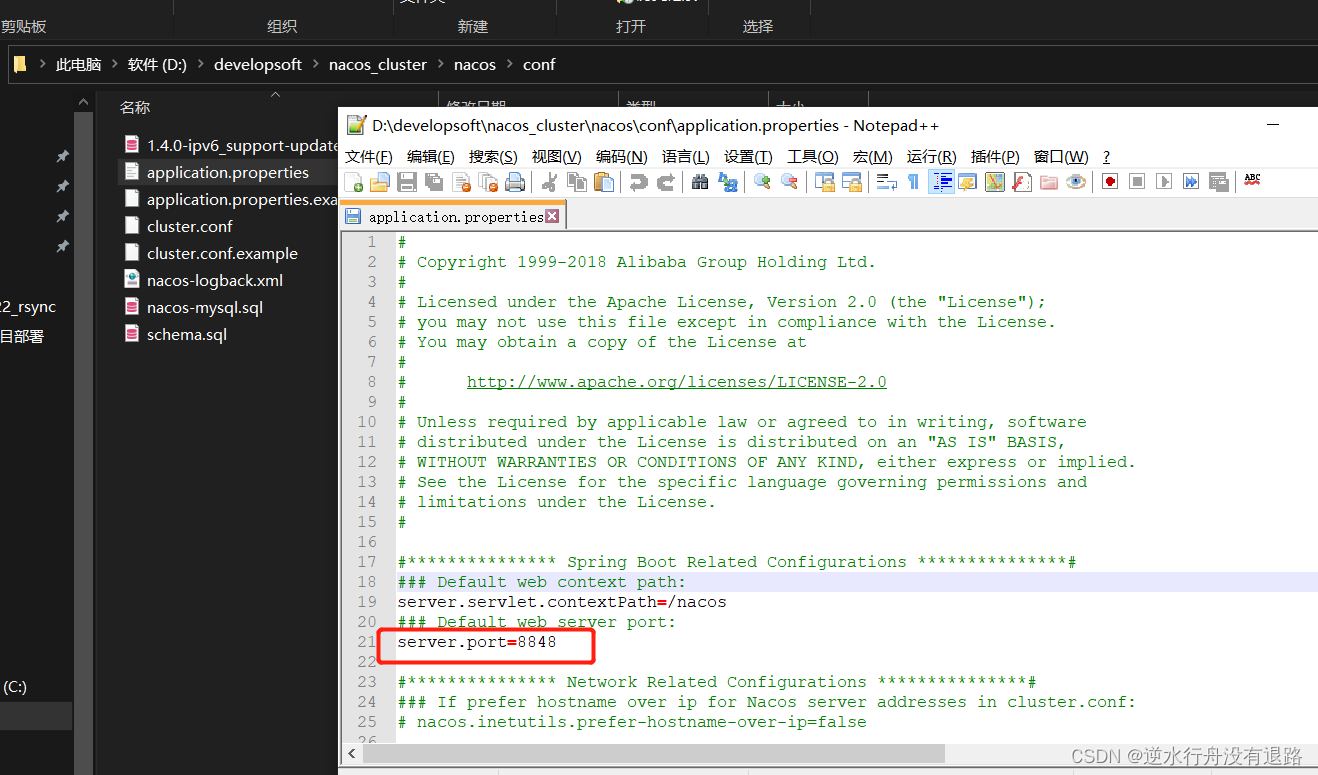This screenshot has height=775, width=1318.
Task: Open the 文件(F) menu
Action: click(x=369, y=157)
